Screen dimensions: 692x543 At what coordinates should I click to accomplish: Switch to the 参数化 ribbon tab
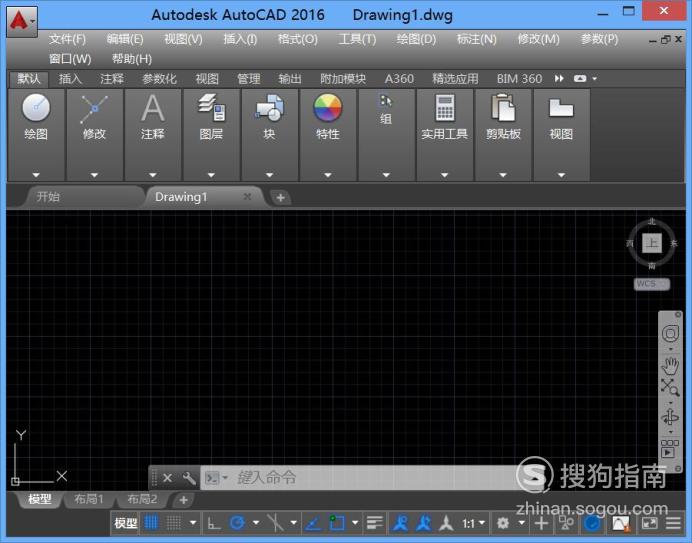click(159, 79)
